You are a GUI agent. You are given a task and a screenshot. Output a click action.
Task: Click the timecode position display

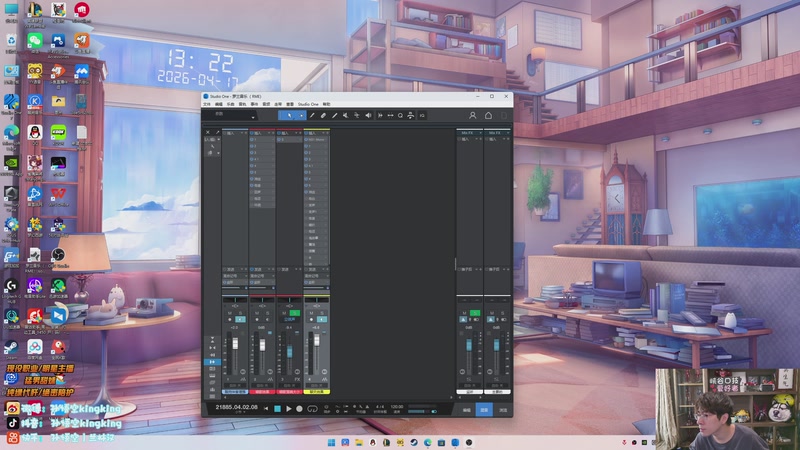click(237, 407)
